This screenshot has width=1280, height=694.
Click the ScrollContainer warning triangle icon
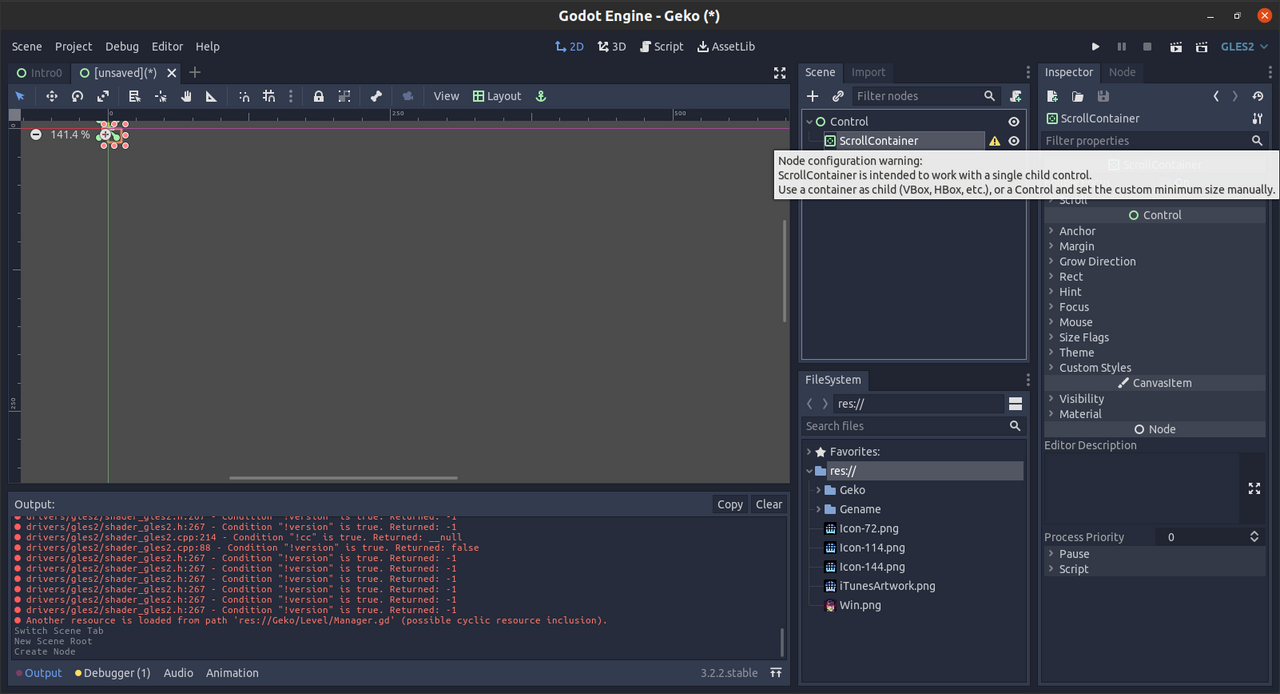tap(994, 141)
